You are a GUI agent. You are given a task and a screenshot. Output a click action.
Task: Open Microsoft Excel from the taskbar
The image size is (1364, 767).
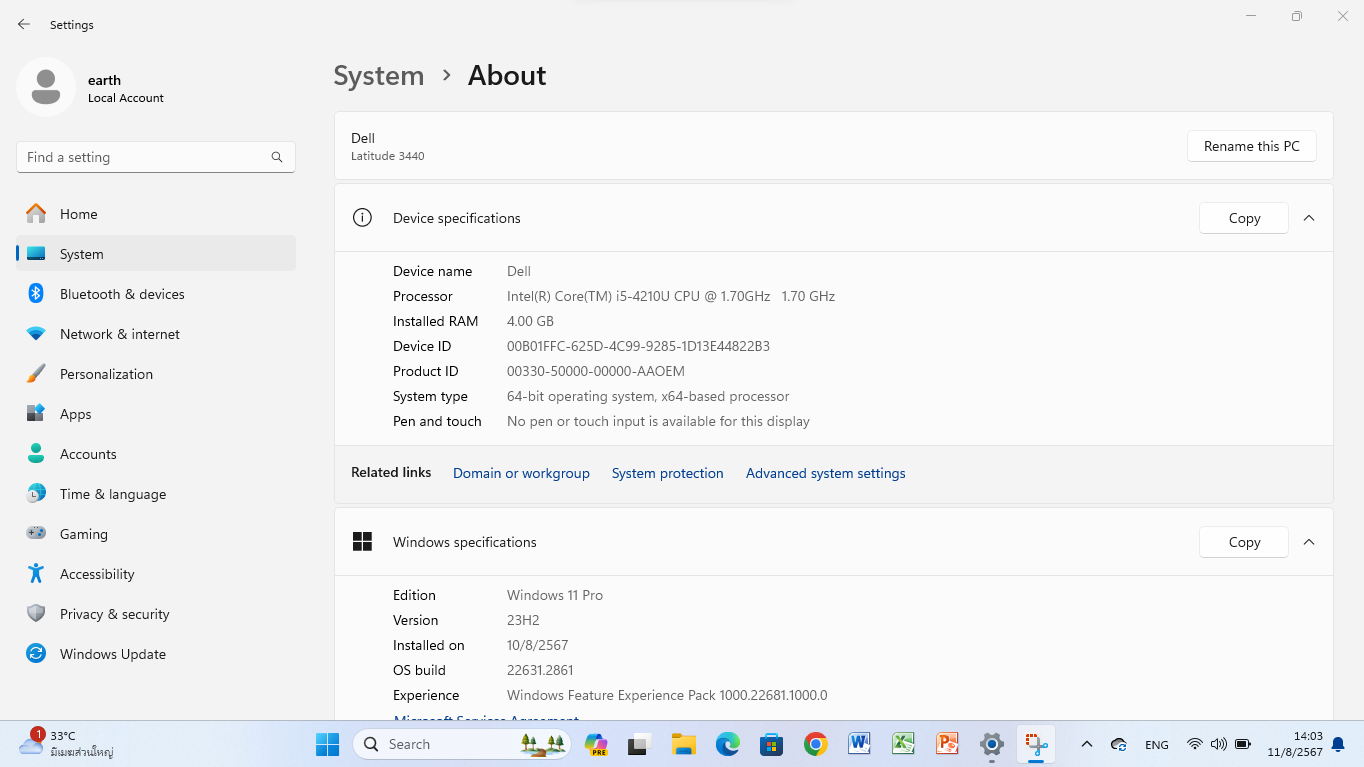903,744
